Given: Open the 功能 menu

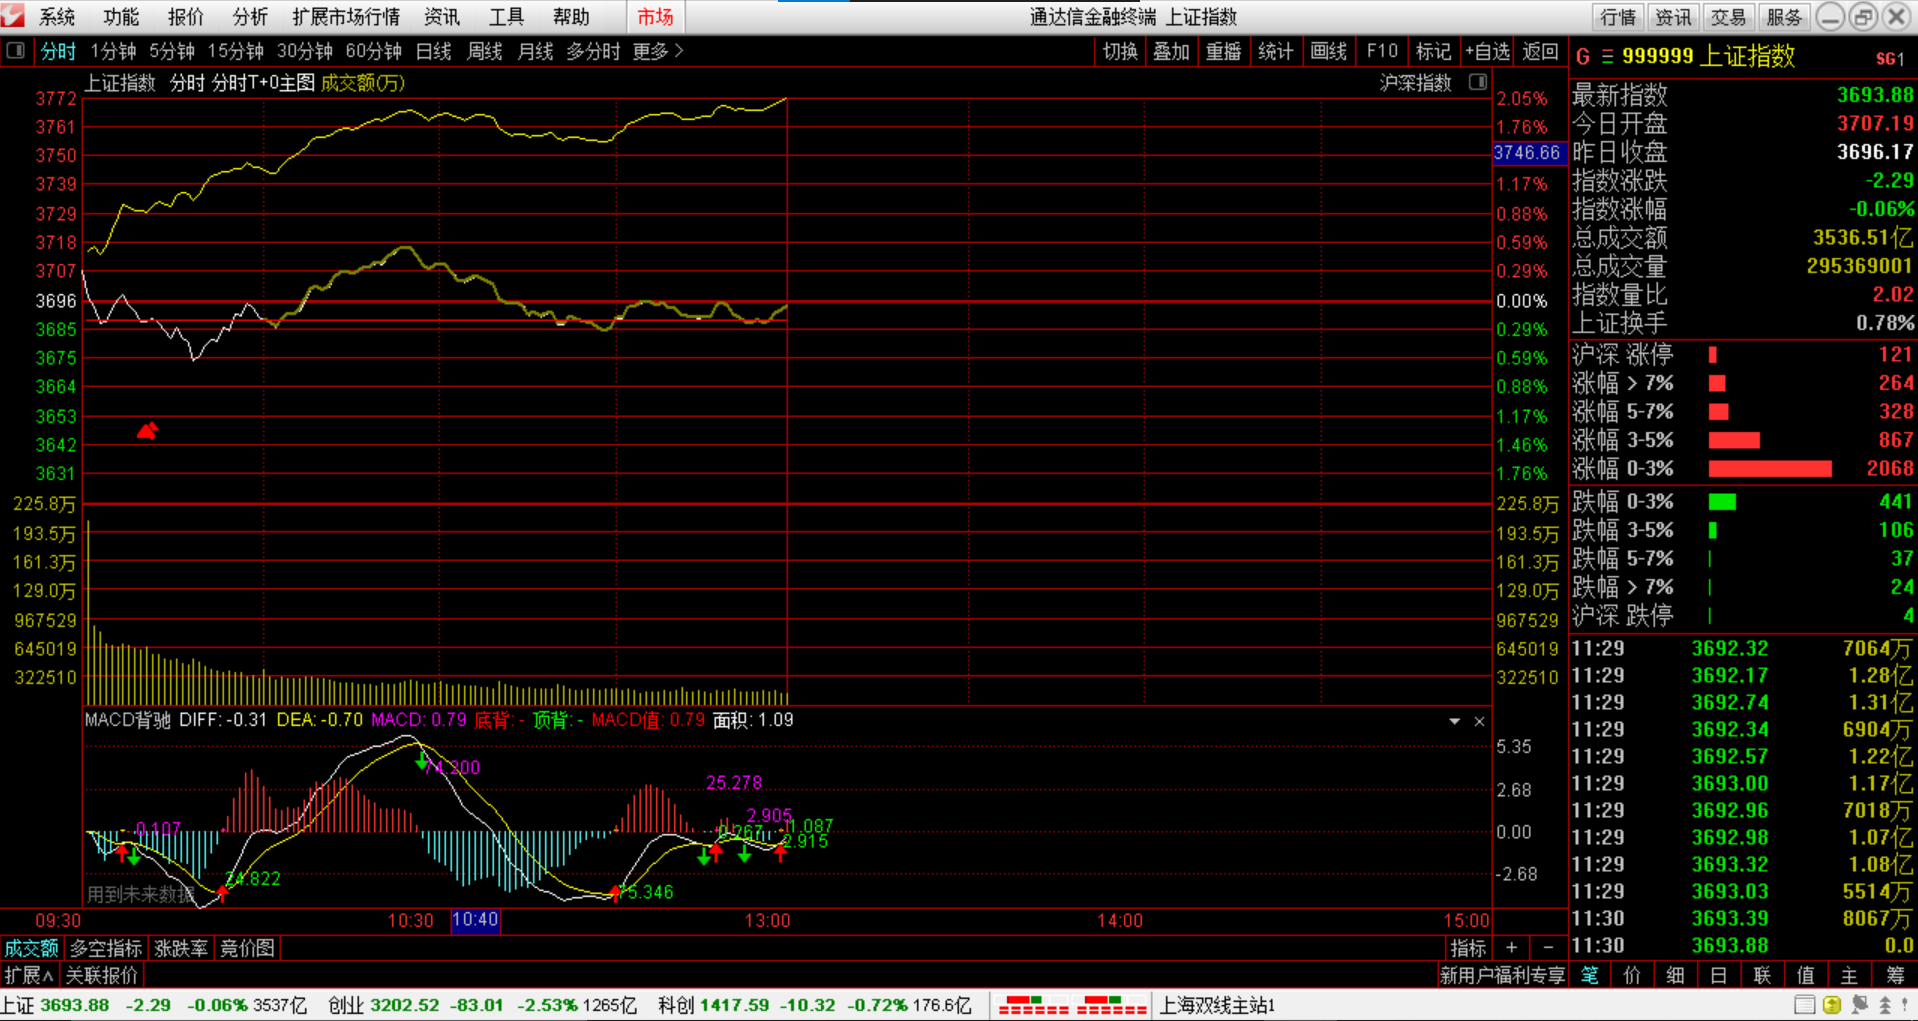Looking at the screenshot, I should [x=121, y=17].
